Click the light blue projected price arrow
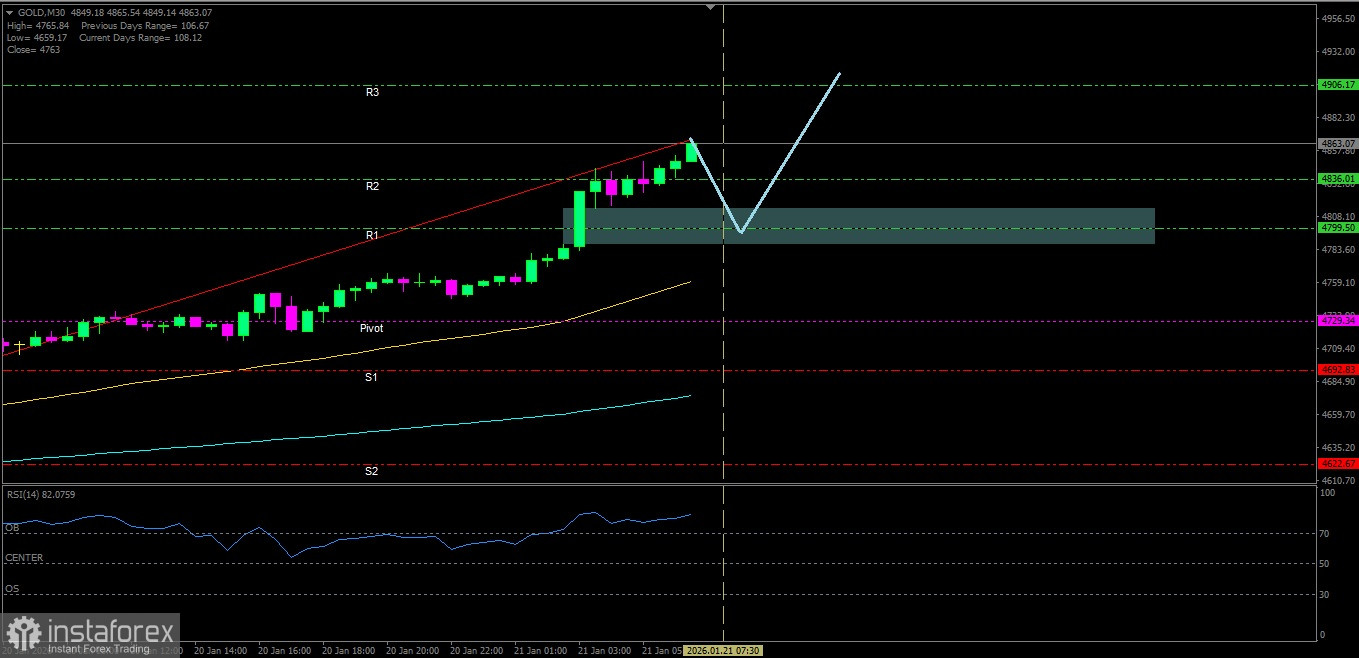This screenshot has height=658, width=1359. coord(790,150)
